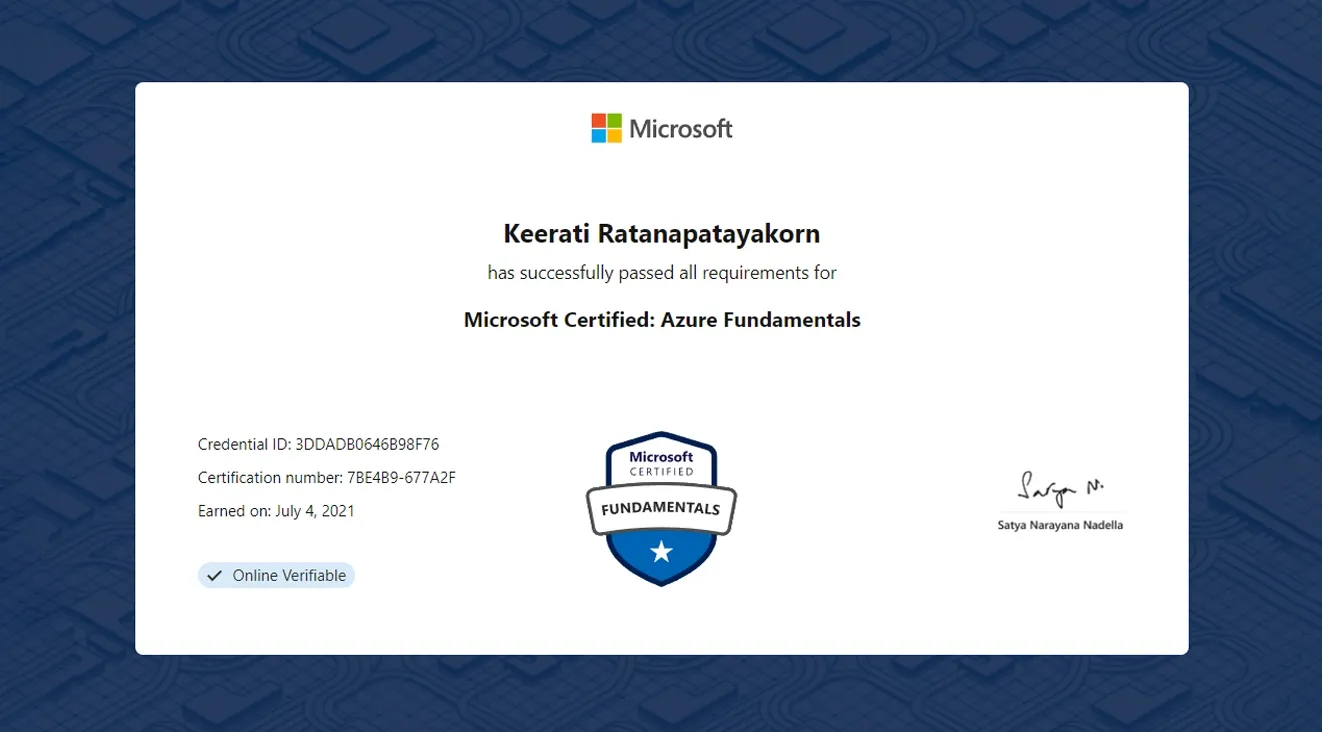Click the handwritten signature image

[x=1061, y=489]
